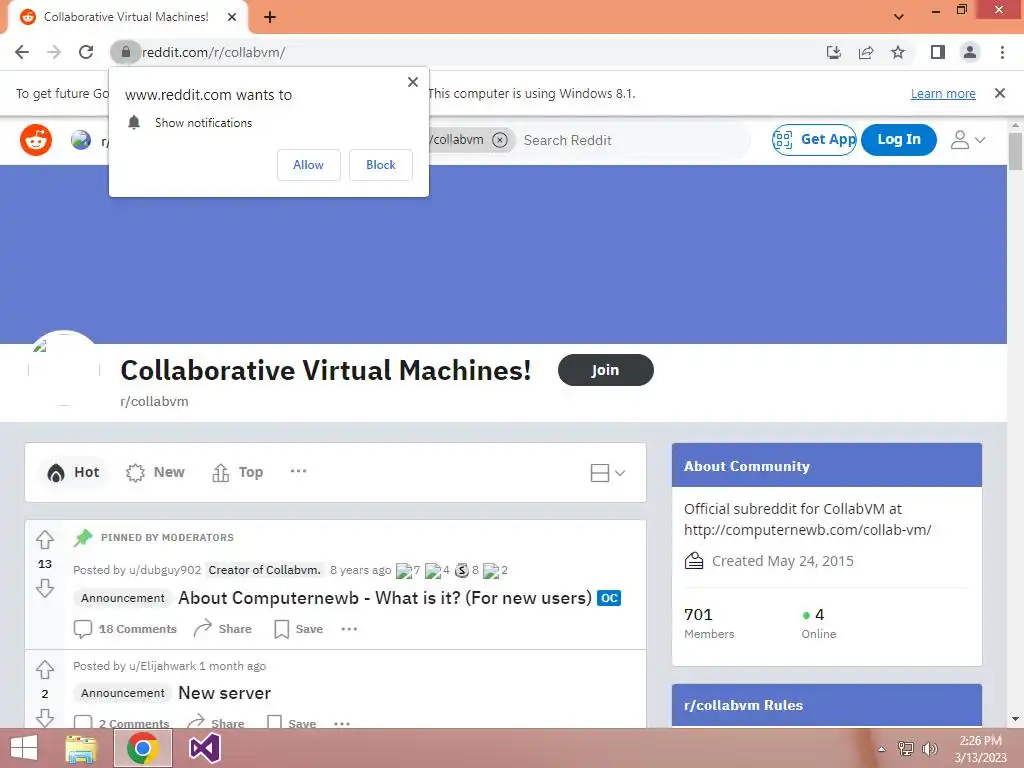Viewport: 1024px width, 768px height.
Task: Open more options on pinned post
Action: [x=349, y=629]
